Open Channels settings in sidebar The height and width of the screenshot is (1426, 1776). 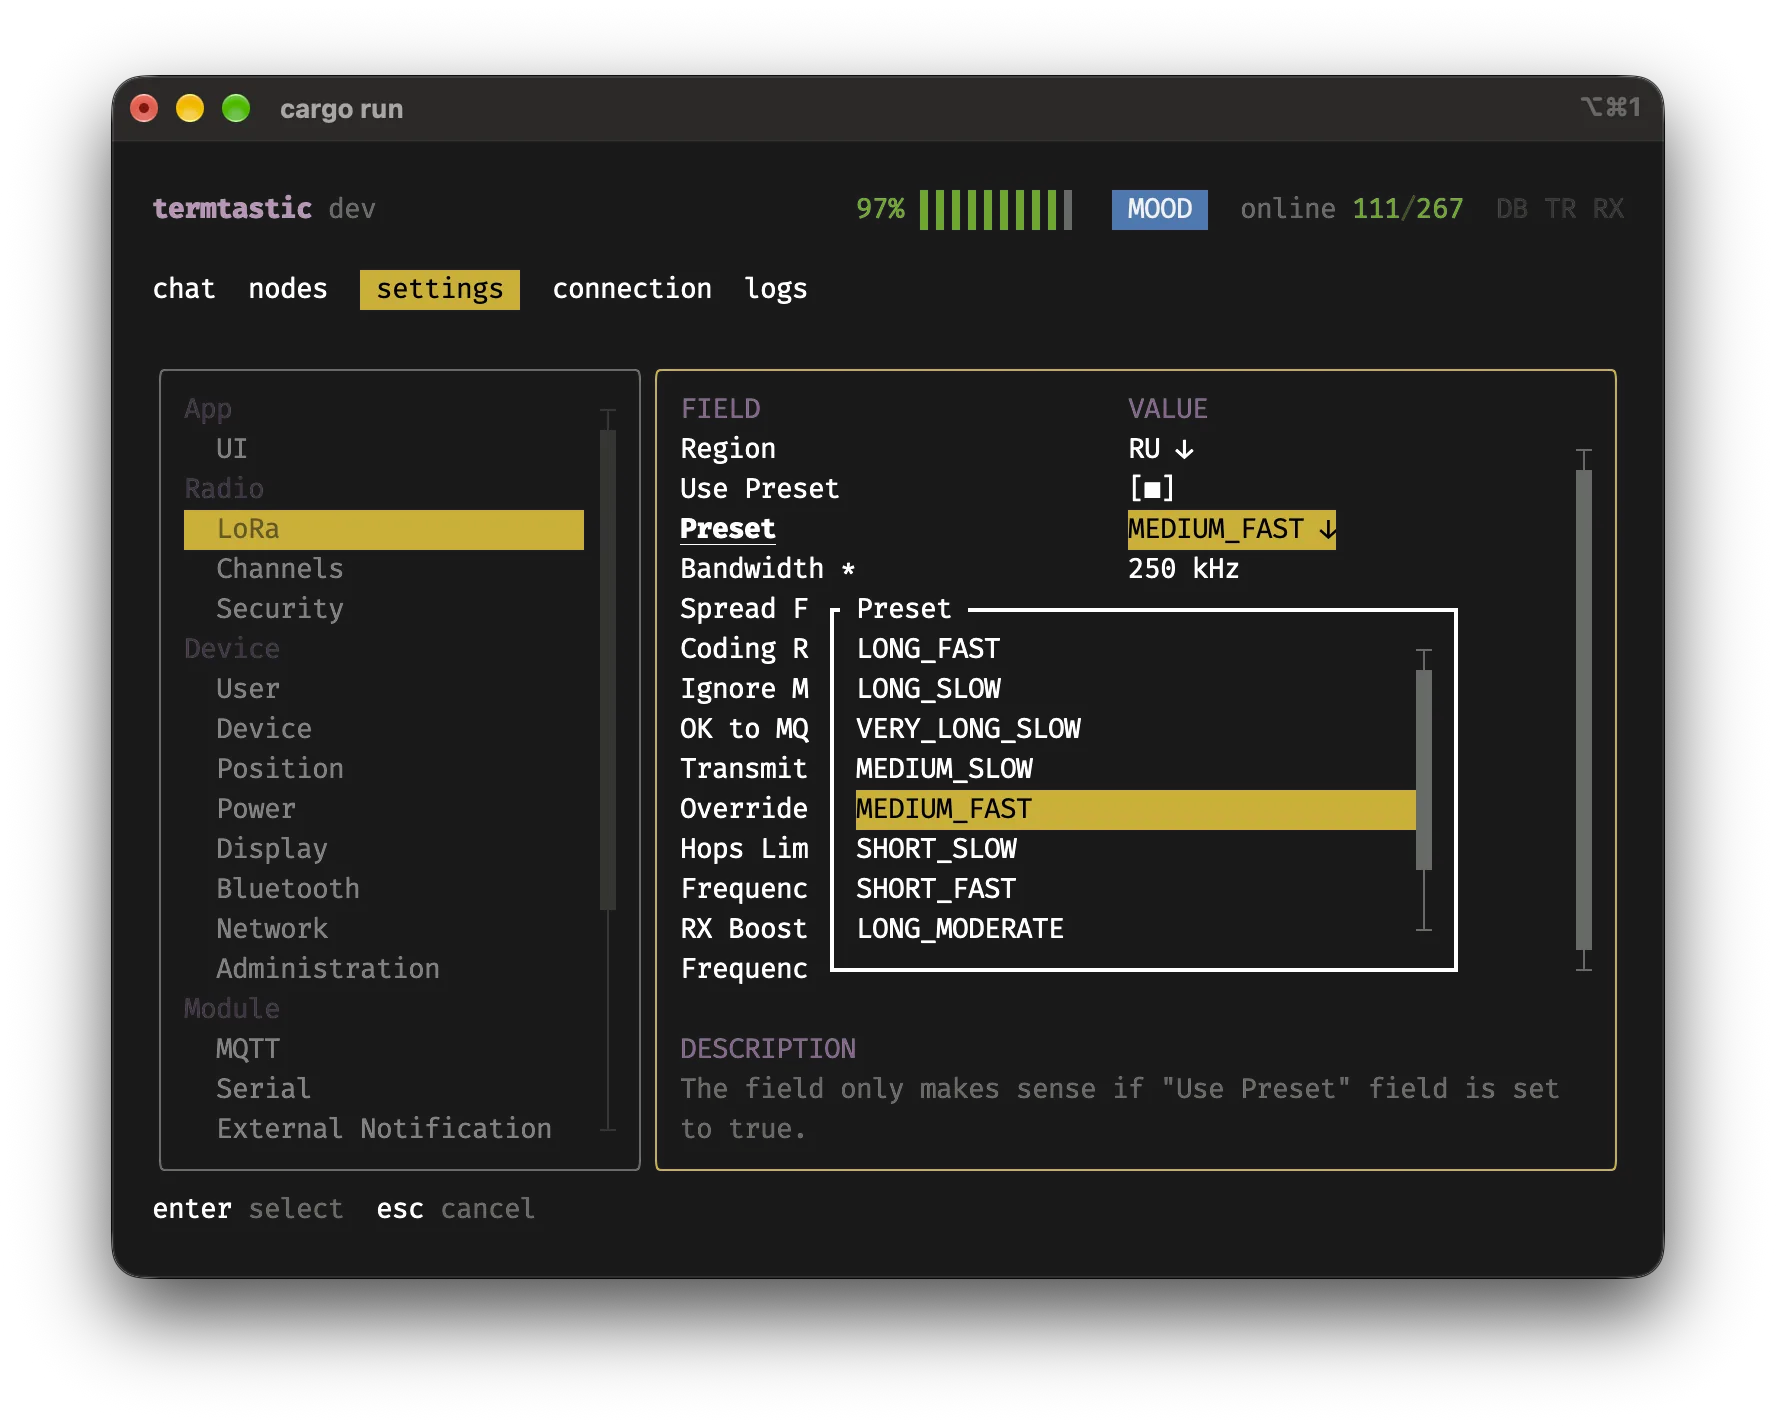click(280, 569)
